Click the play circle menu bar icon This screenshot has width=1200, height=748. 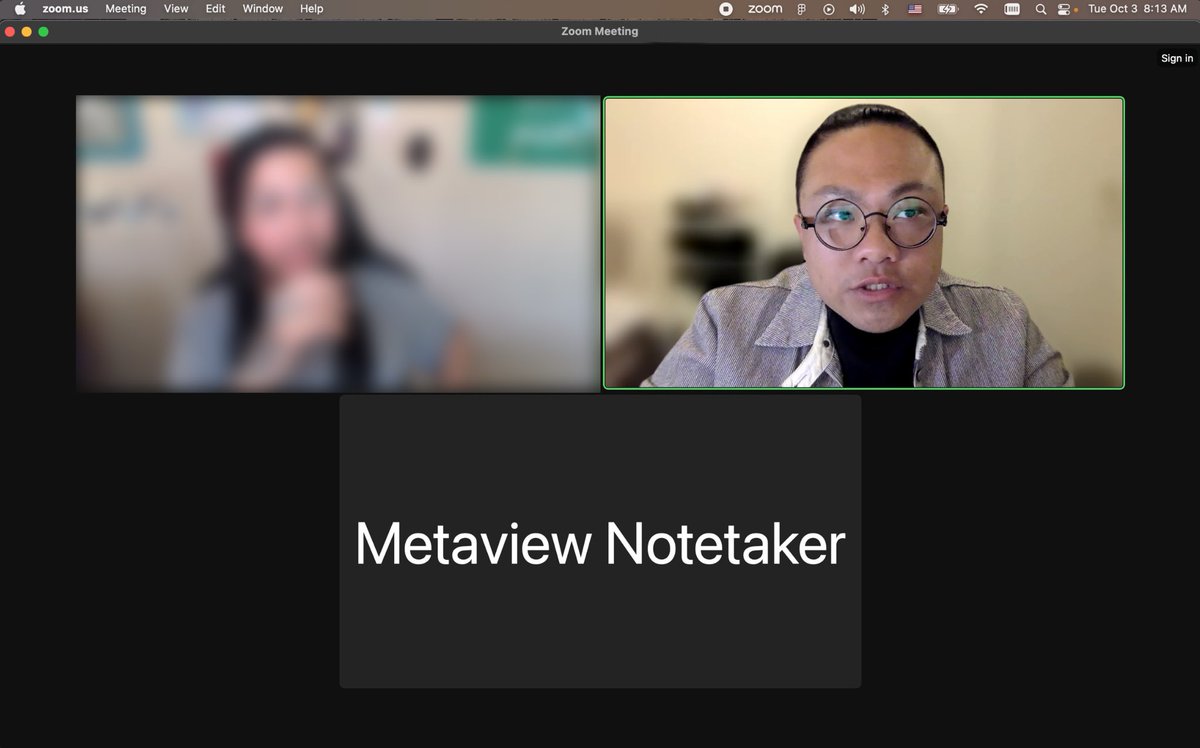tap(829, 8)
